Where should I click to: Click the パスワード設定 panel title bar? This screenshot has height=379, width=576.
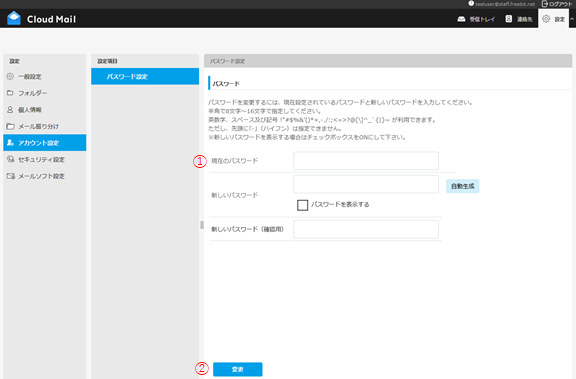click(388, 61)
